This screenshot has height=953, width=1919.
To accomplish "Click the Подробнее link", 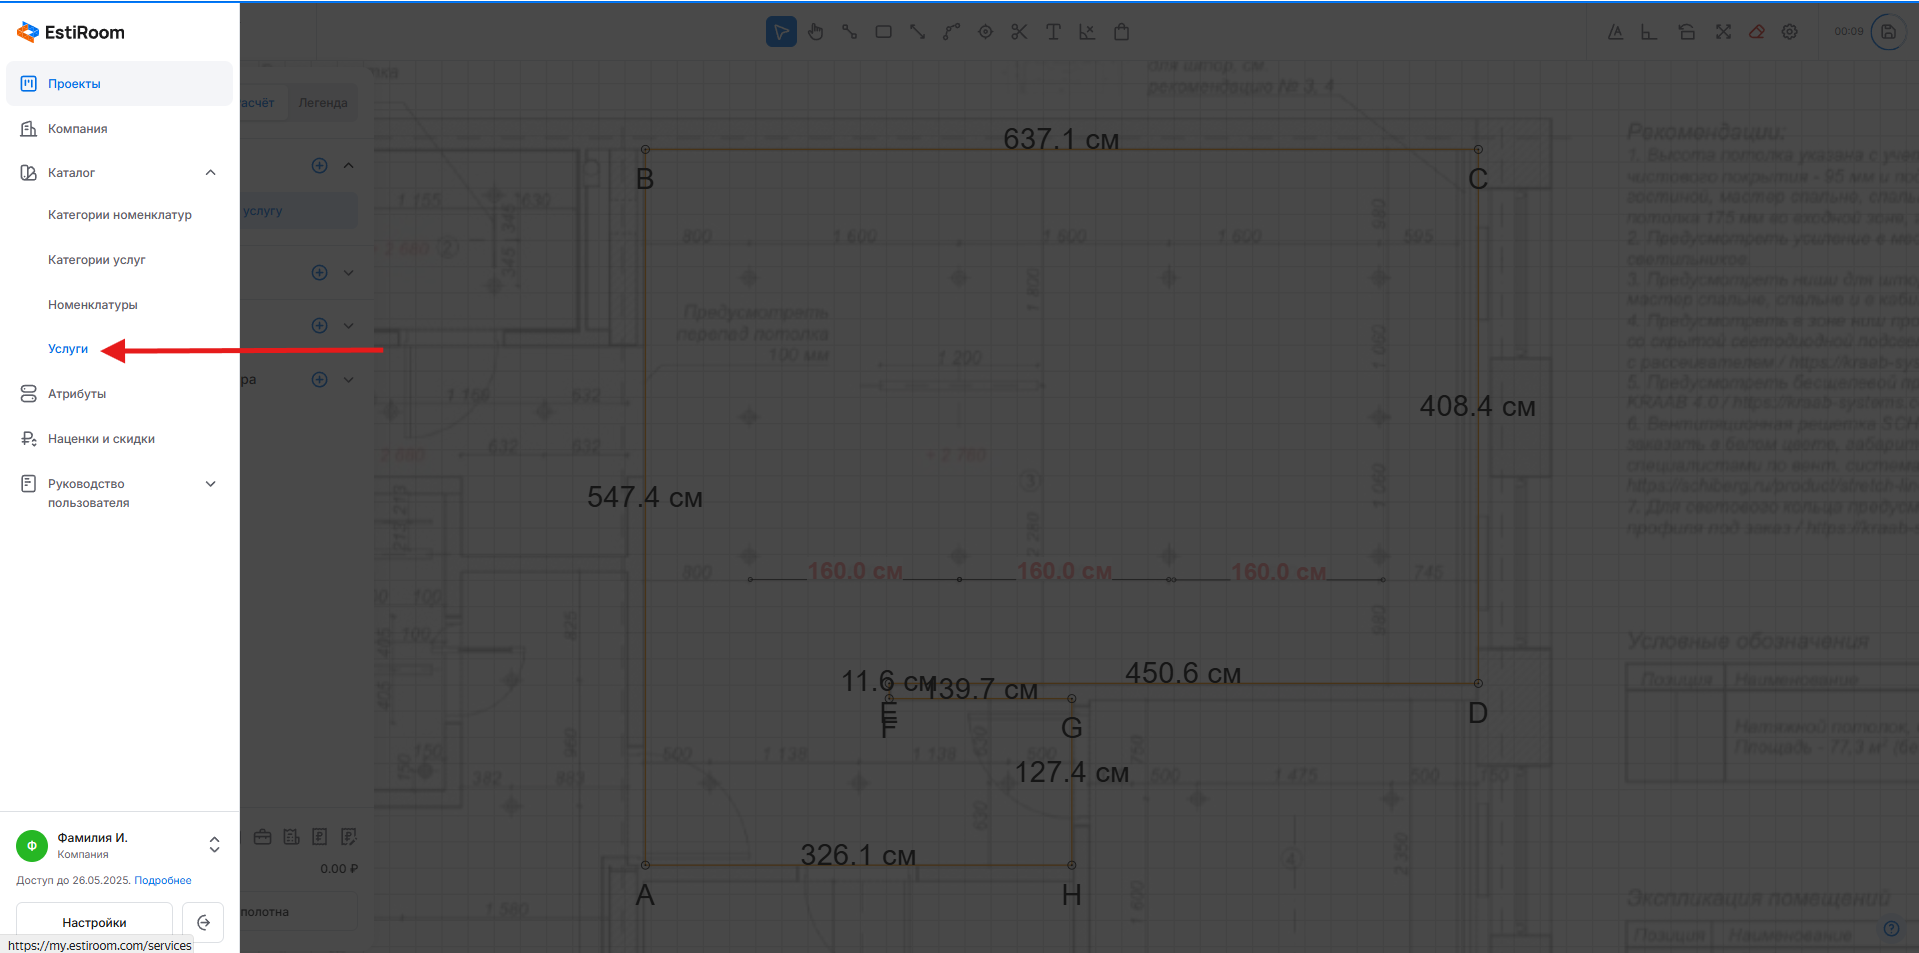I will [163, 881].
